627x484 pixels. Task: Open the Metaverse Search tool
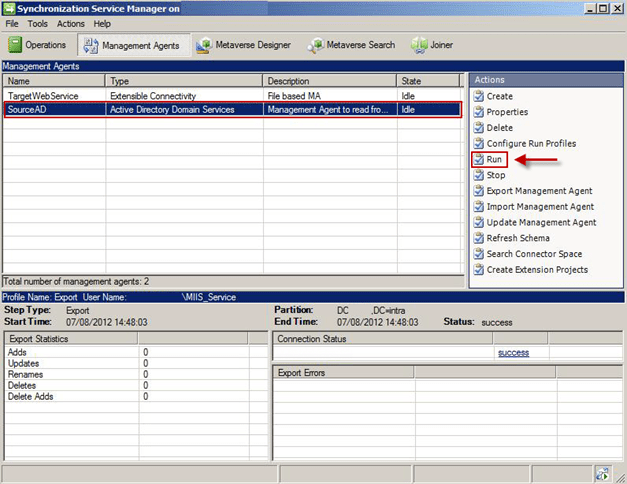(x=350, y=45)
